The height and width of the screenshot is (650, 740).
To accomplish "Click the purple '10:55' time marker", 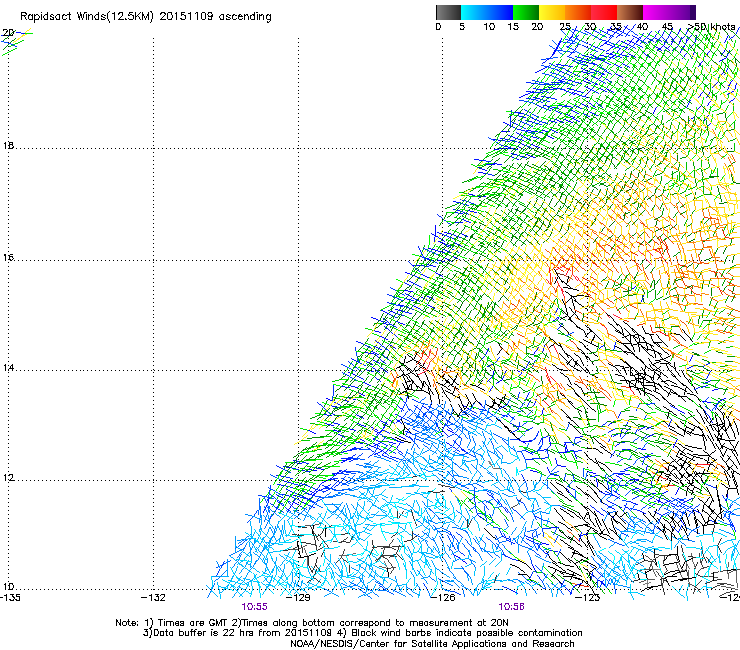I will [254, 607].
